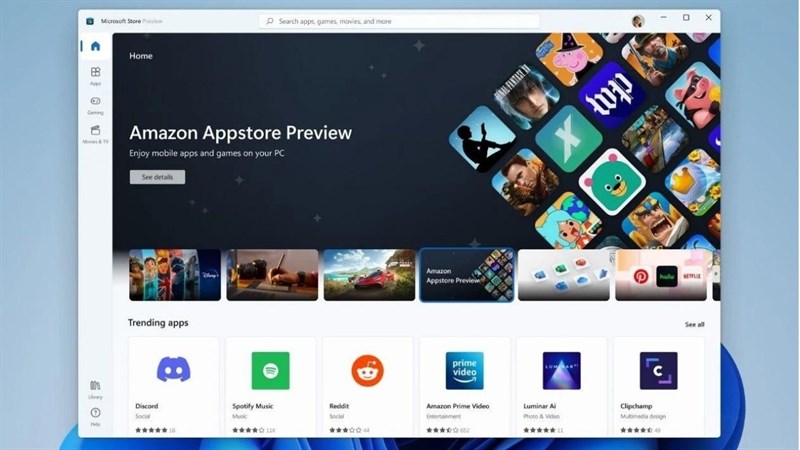Click the Final Fantasy XV tile
This screenshot has width=800, height=450.
527,97
